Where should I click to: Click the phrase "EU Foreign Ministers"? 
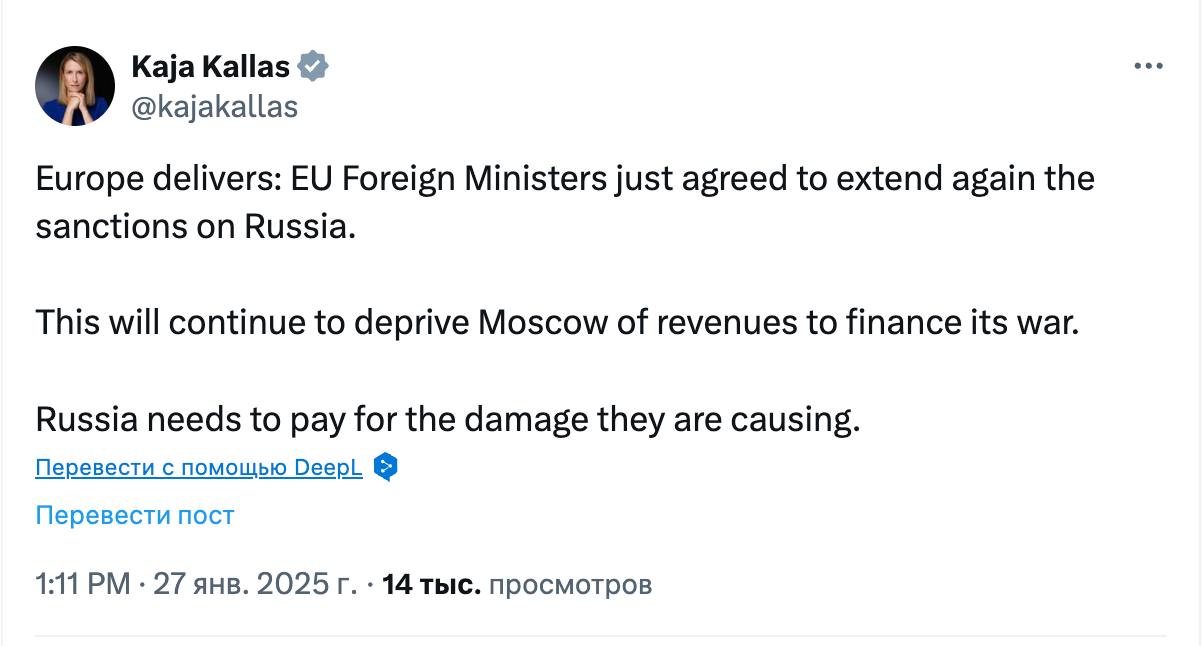(449, 179)
